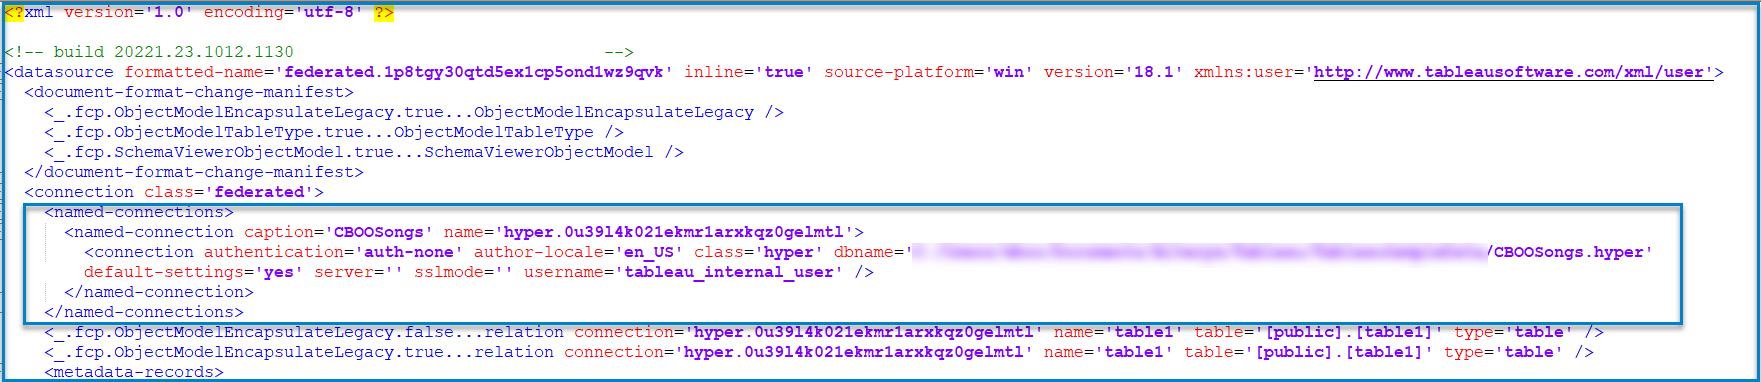Click the CBOOSongs.hyper dbname text

(1568, 252)
